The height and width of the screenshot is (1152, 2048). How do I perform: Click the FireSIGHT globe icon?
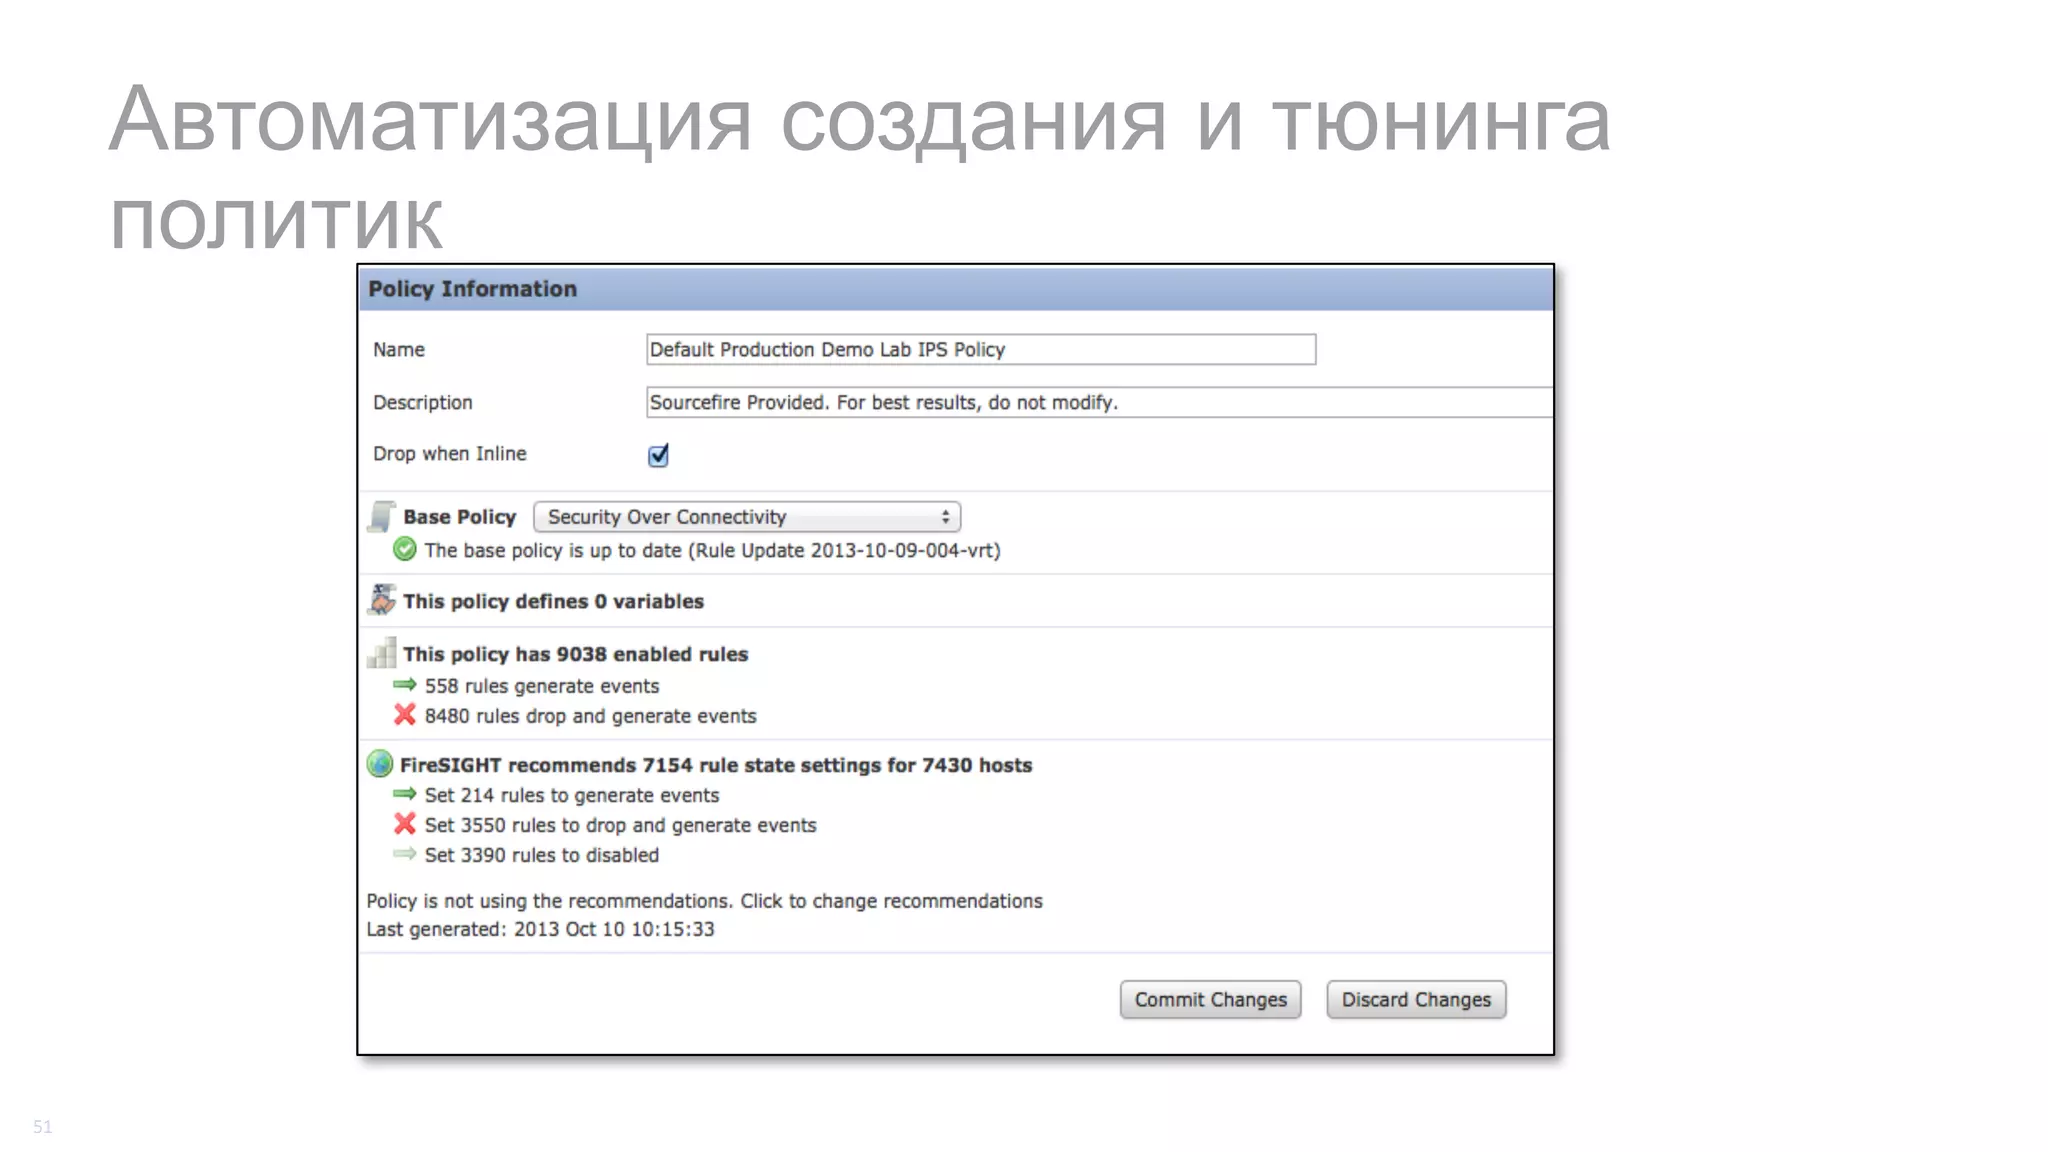pos(380,764)
